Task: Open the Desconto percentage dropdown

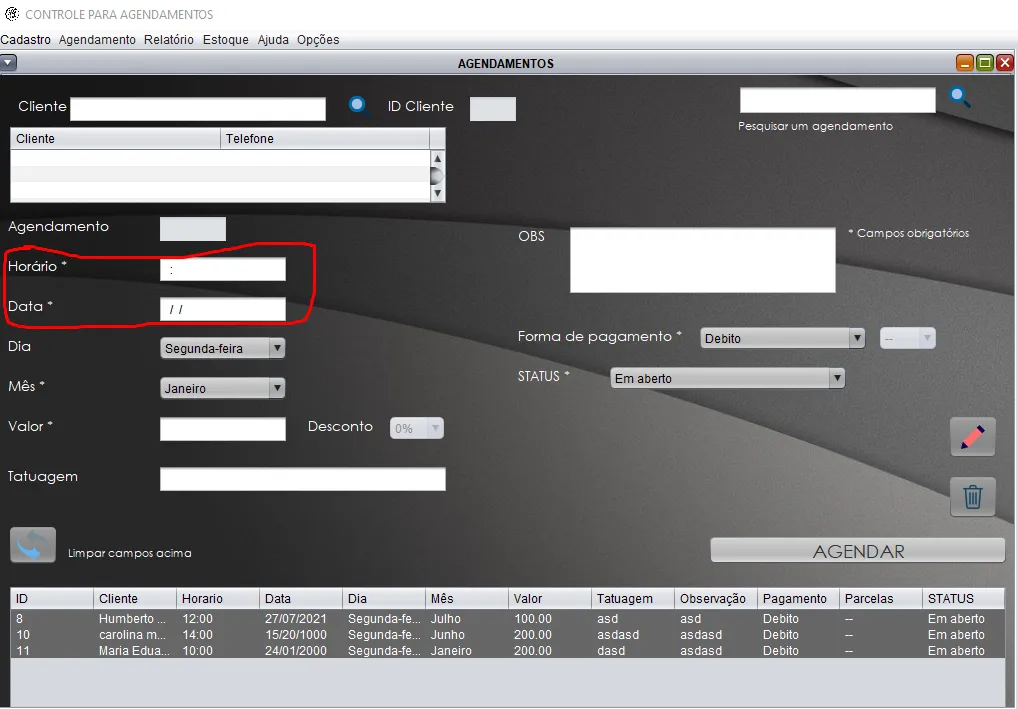Action: (417, 429)
